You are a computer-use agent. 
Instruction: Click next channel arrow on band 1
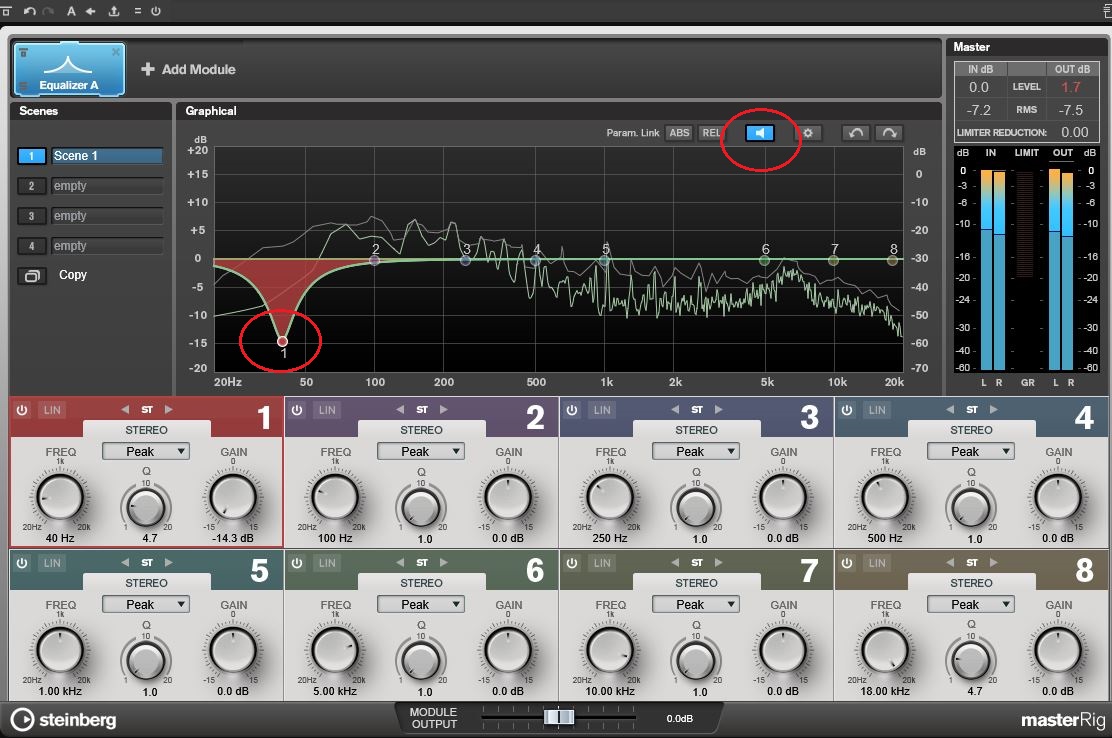tap(169, 409)
